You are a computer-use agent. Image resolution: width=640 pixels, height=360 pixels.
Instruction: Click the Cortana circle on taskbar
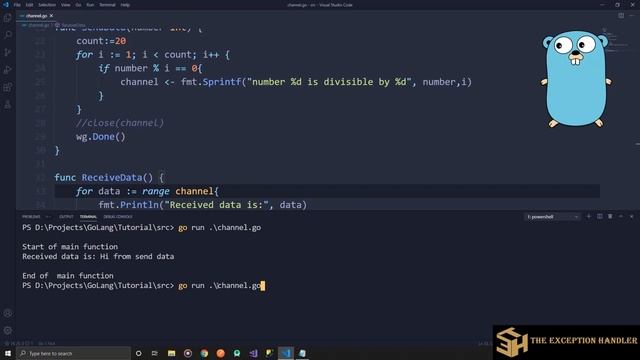(138, 353)
